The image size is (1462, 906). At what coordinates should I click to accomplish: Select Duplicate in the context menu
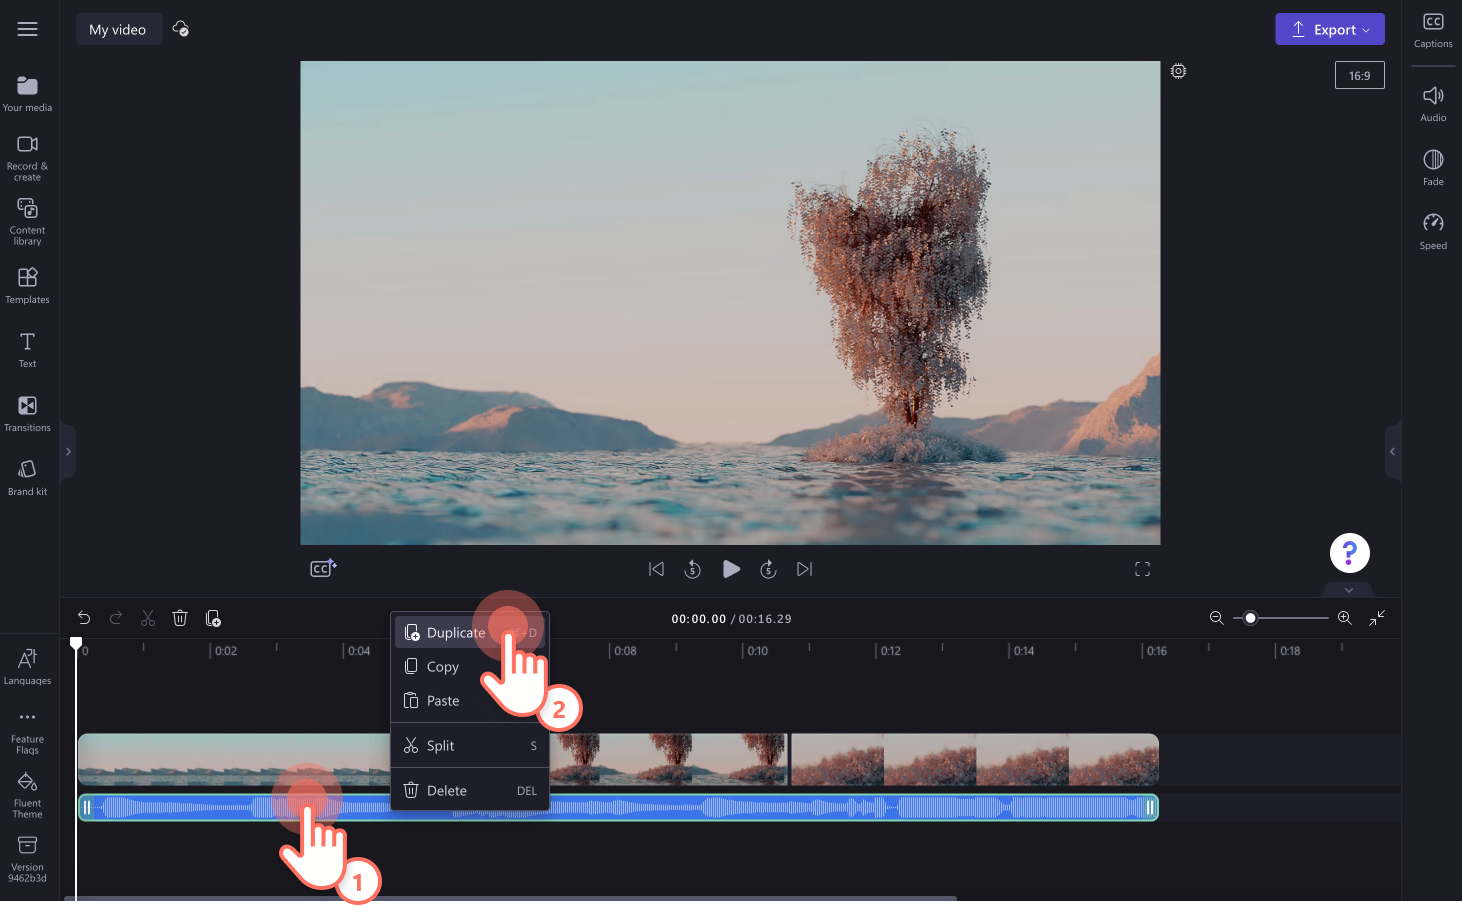click(470, 633)
